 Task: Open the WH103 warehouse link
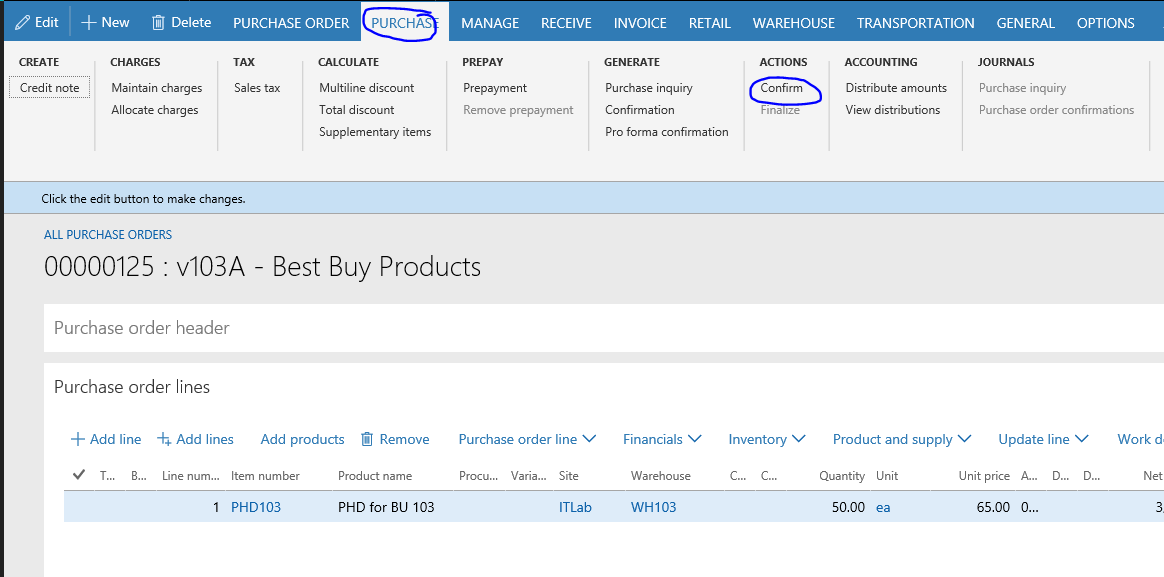653,508
